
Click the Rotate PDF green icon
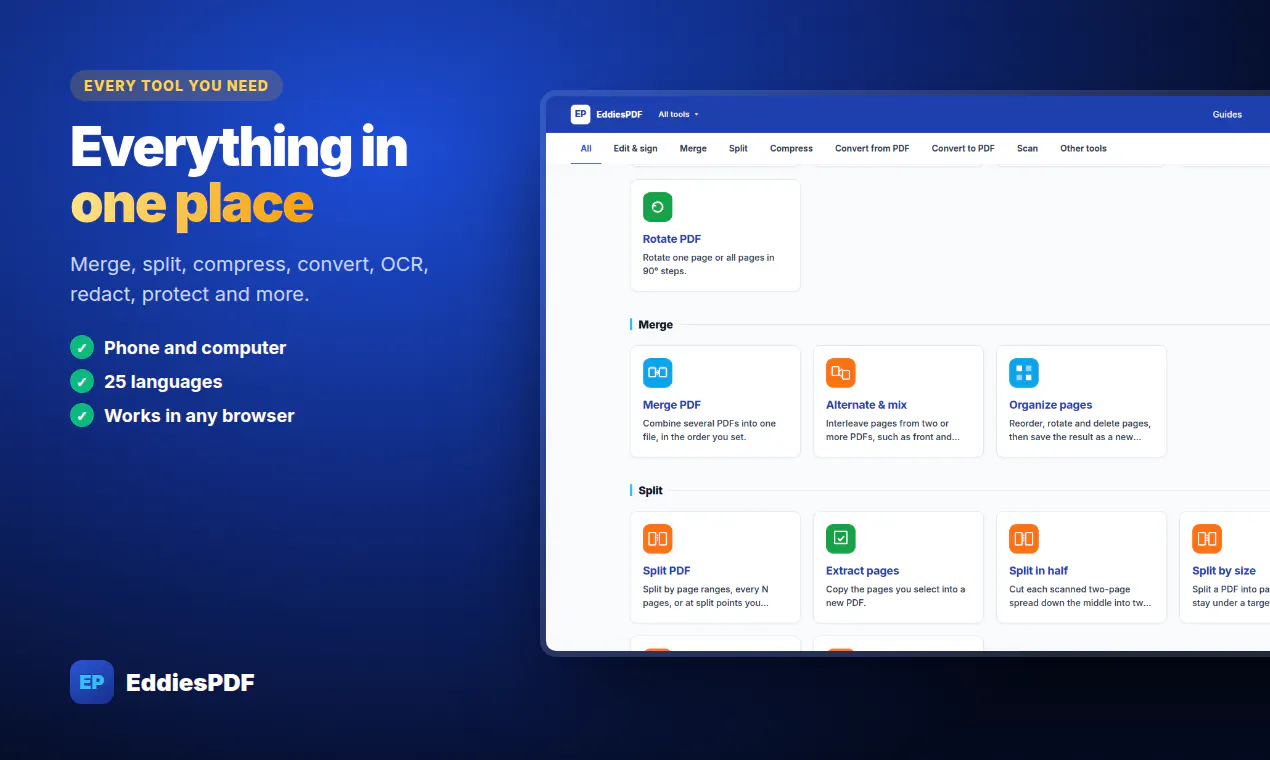tap(657, 207)
